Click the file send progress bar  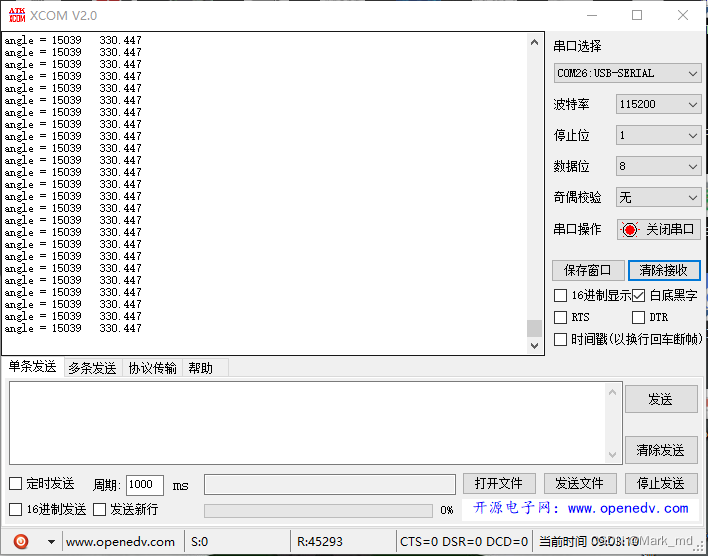click(318, 510)
